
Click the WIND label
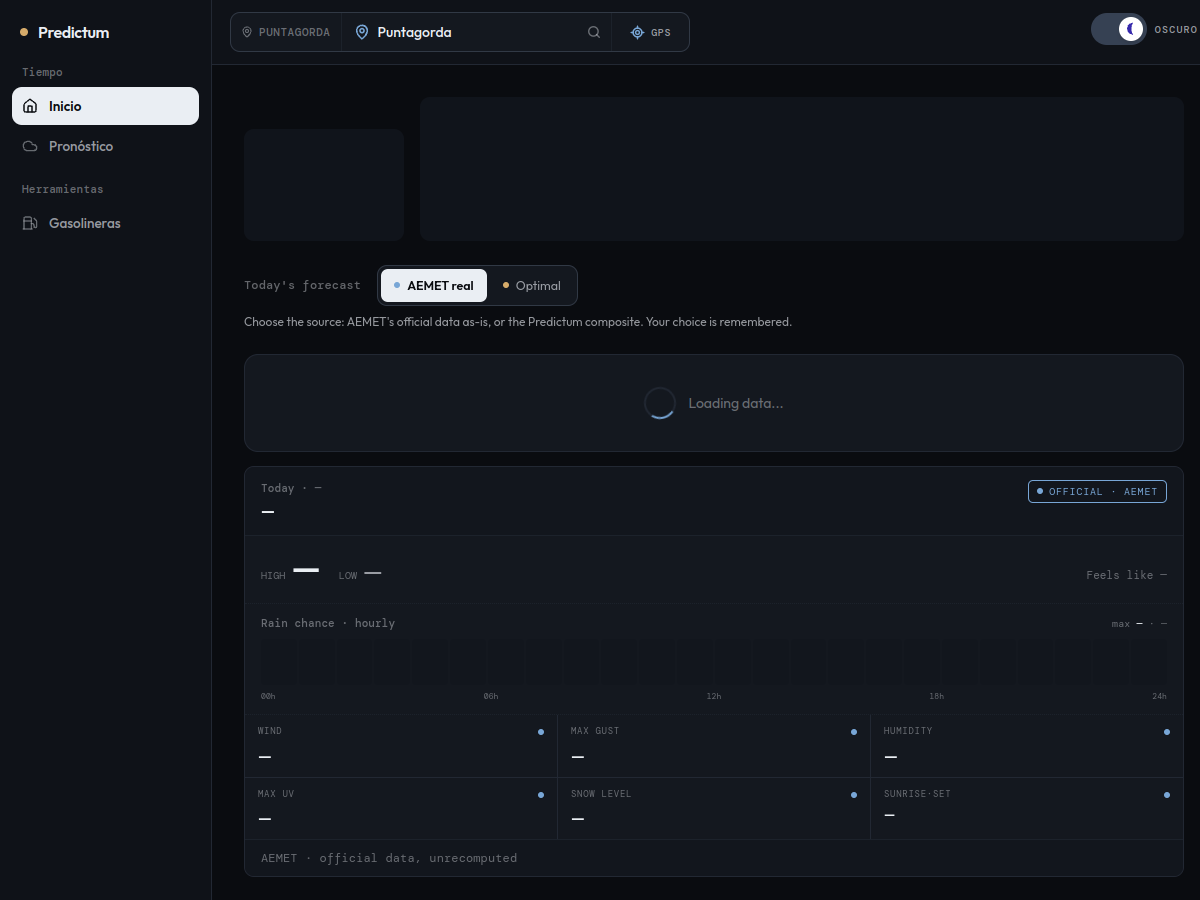click(x=270, y=731)
